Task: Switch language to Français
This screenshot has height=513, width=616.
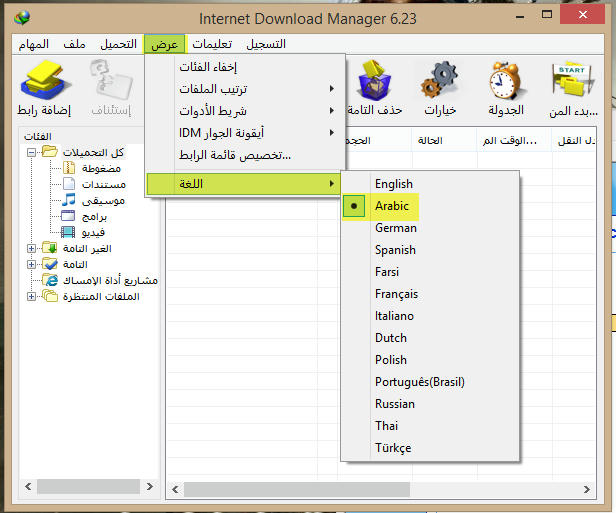Action: 396,294
